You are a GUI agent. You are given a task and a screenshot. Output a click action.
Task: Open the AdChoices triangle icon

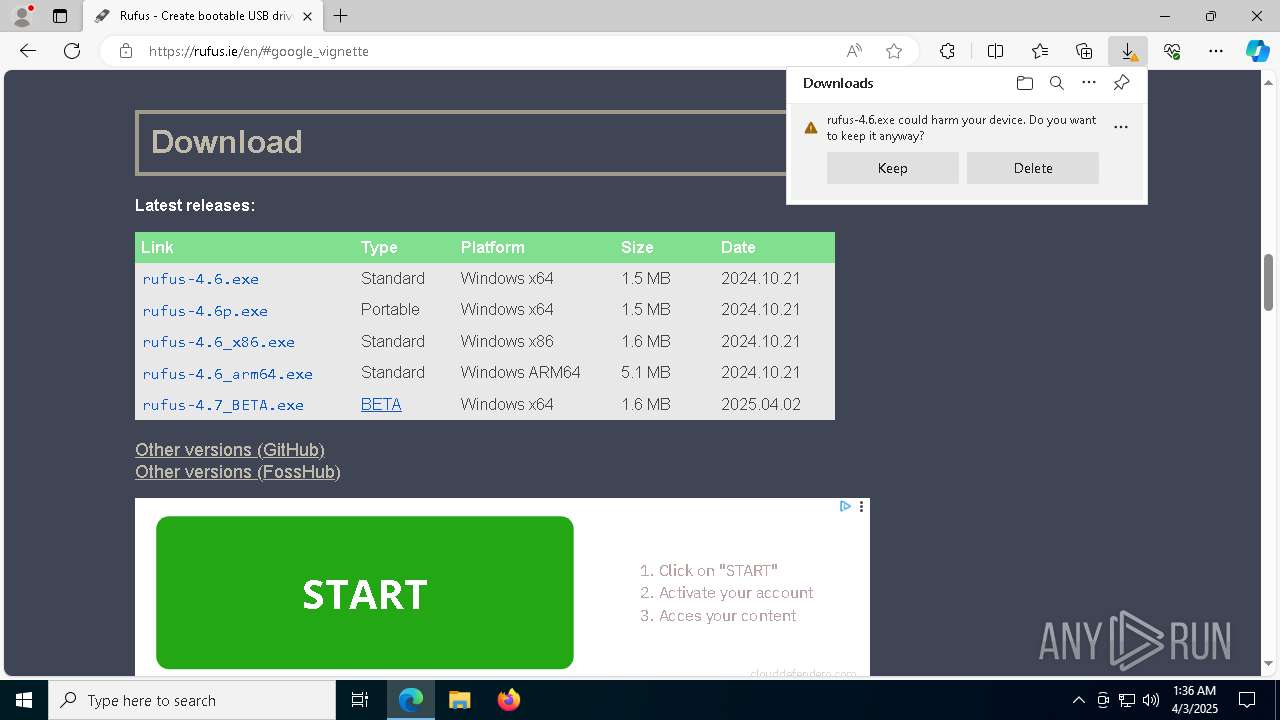coord(845,506)
